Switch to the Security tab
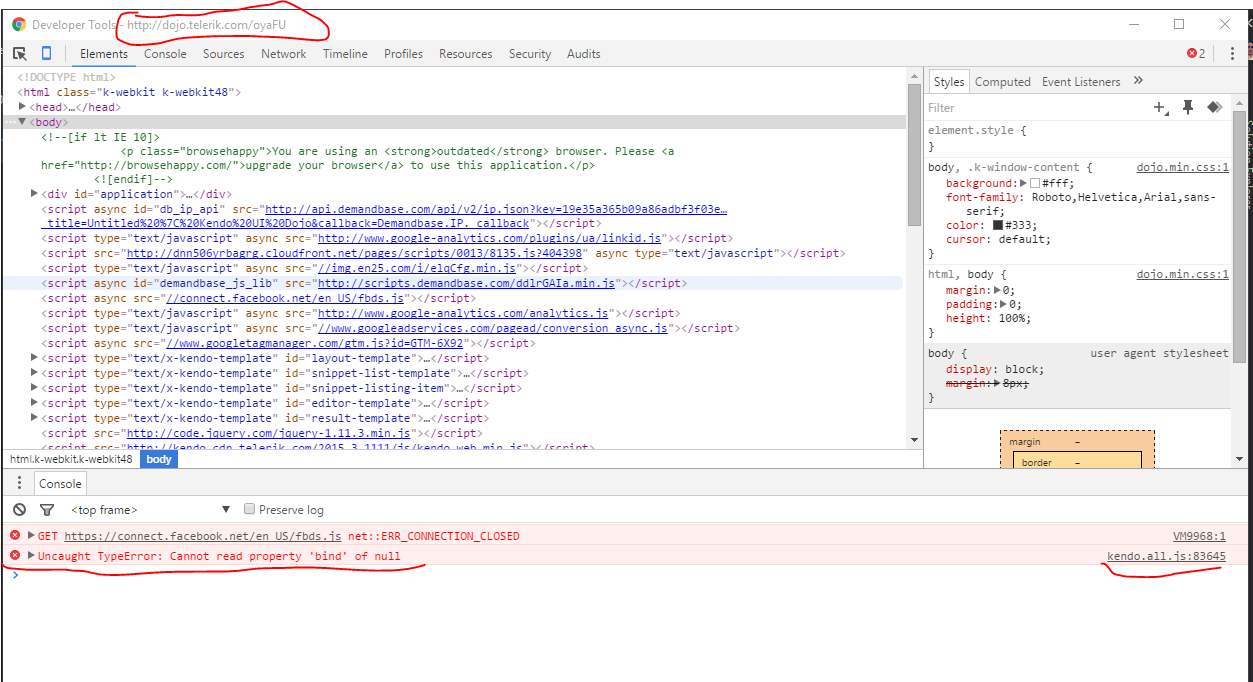Viewport: 1253px width, 682px height. coord(529,54)
